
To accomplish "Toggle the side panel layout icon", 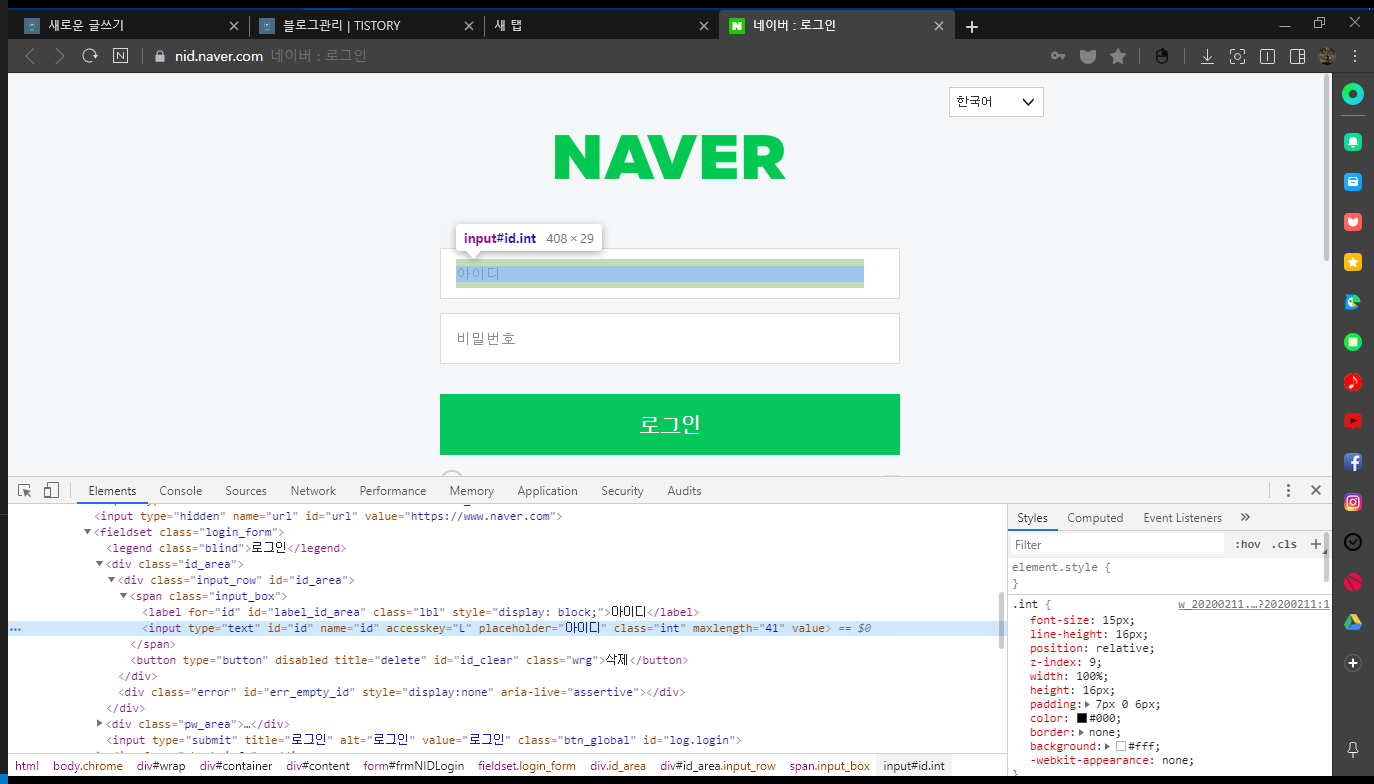I will (1297, 56).
